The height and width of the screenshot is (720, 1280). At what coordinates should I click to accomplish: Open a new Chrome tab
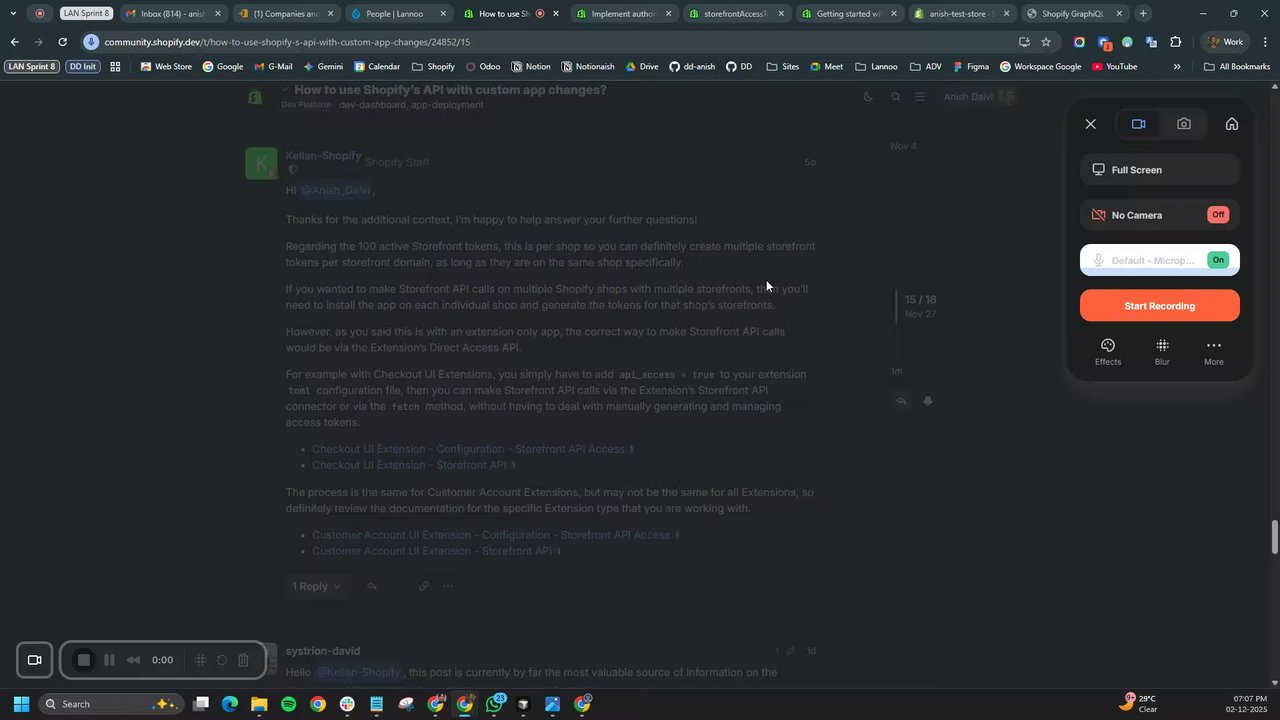tap(1143, 14)
